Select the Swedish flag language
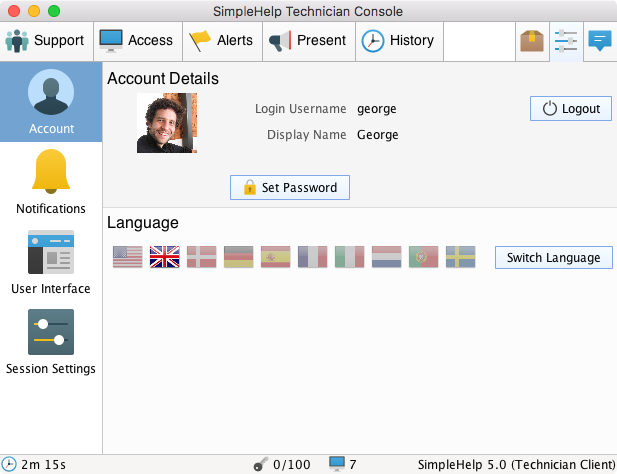The height and width of the screenshot is (474, 617). point(460,257)
